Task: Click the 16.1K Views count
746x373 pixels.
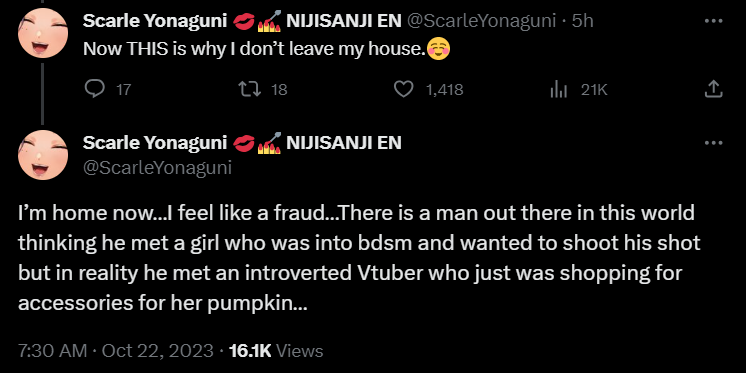Action: 276,351
